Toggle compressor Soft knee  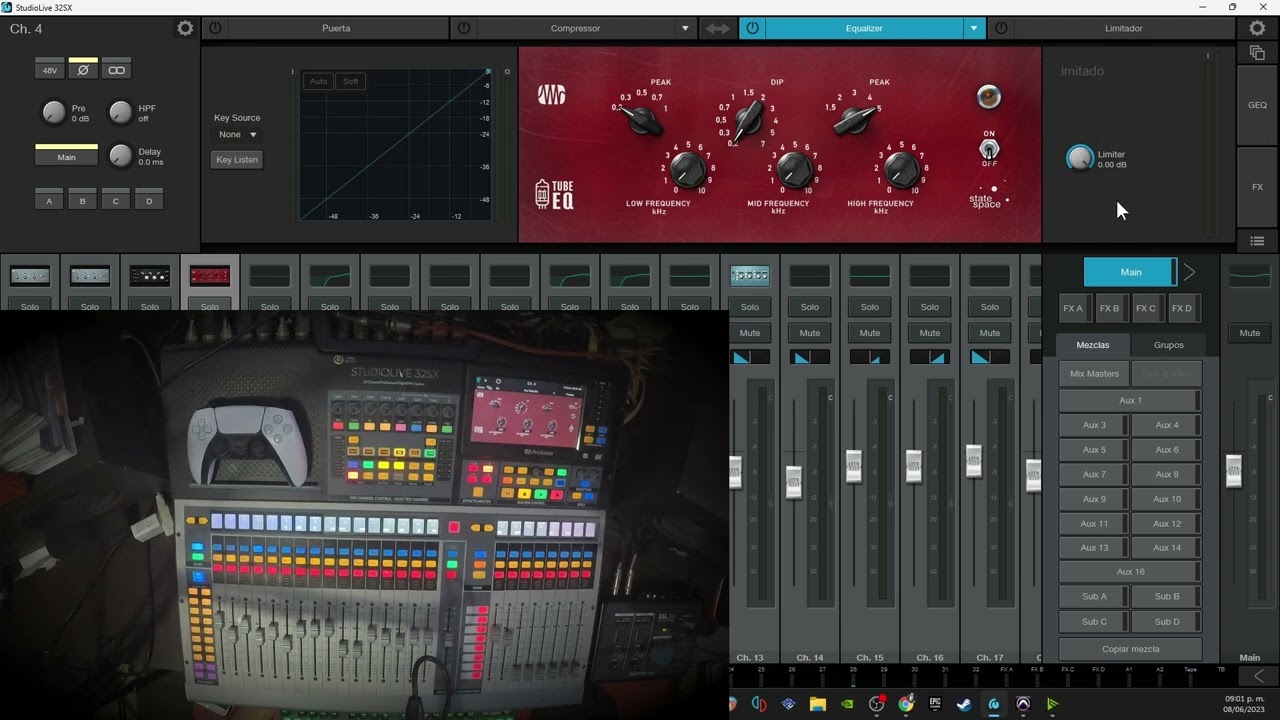(x=350, y=81)
